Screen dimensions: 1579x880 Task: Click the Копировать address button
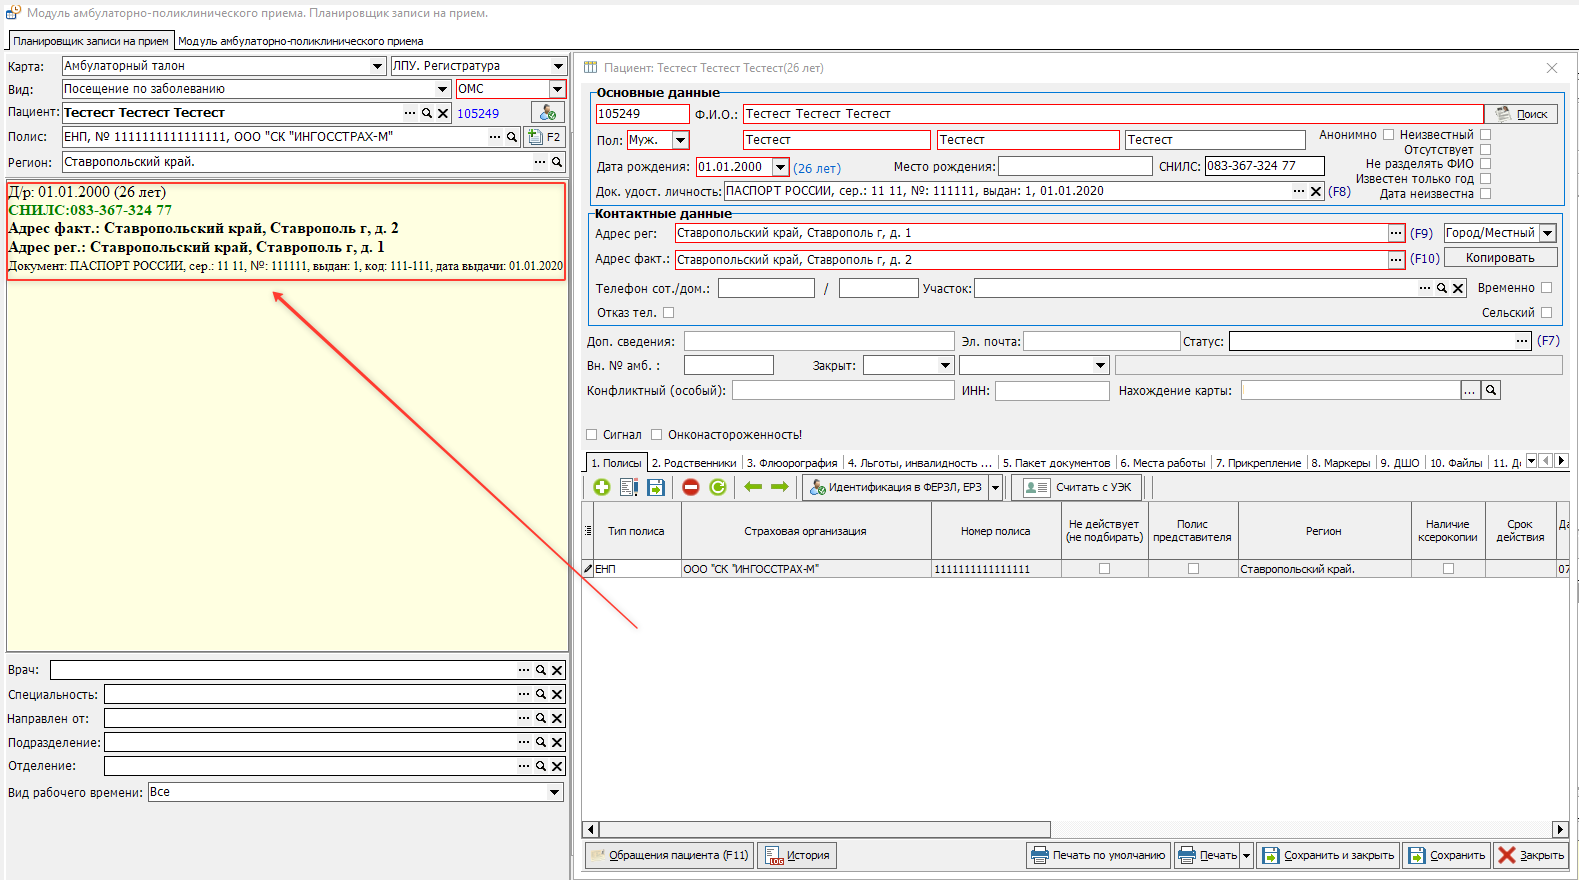1500,258
